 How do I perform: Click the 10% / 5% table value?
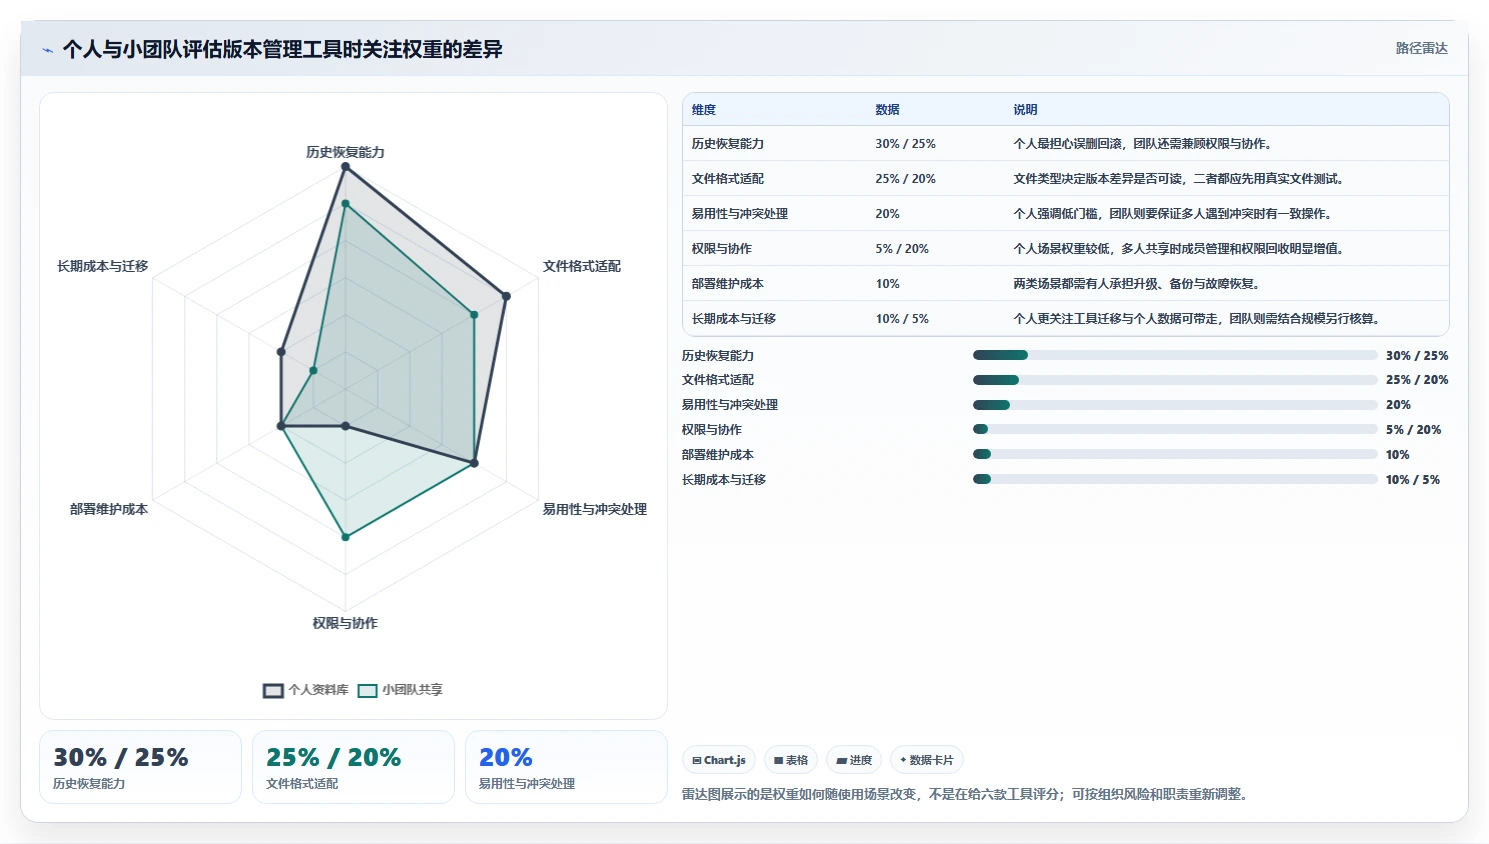902,319
